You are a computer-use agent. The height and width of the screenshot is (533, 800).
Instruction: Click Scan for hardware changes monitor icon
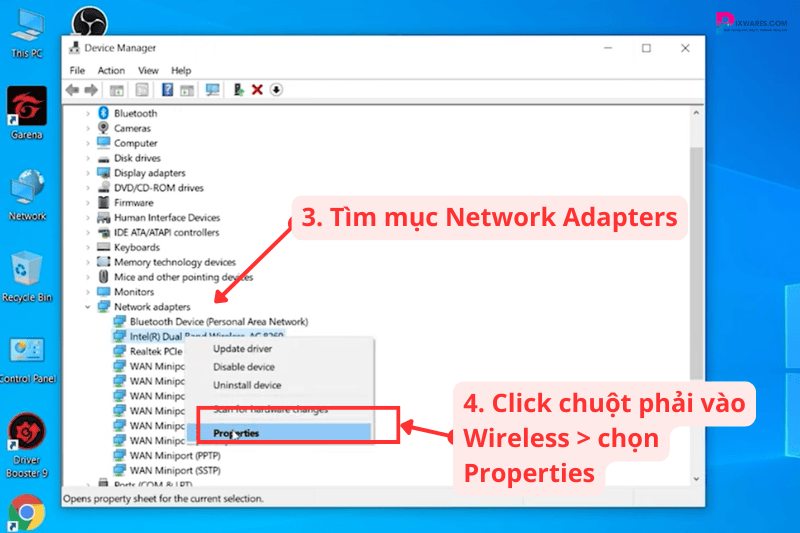pos(212,90)
